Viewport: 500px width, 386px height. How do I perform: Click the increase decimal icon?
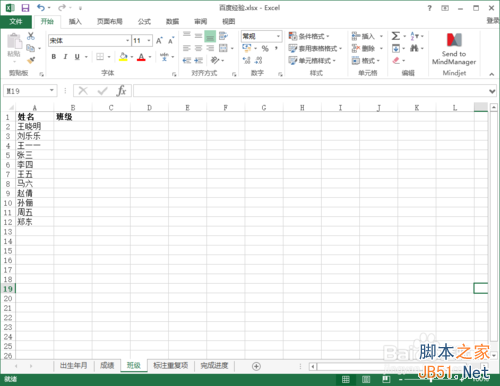246,60
